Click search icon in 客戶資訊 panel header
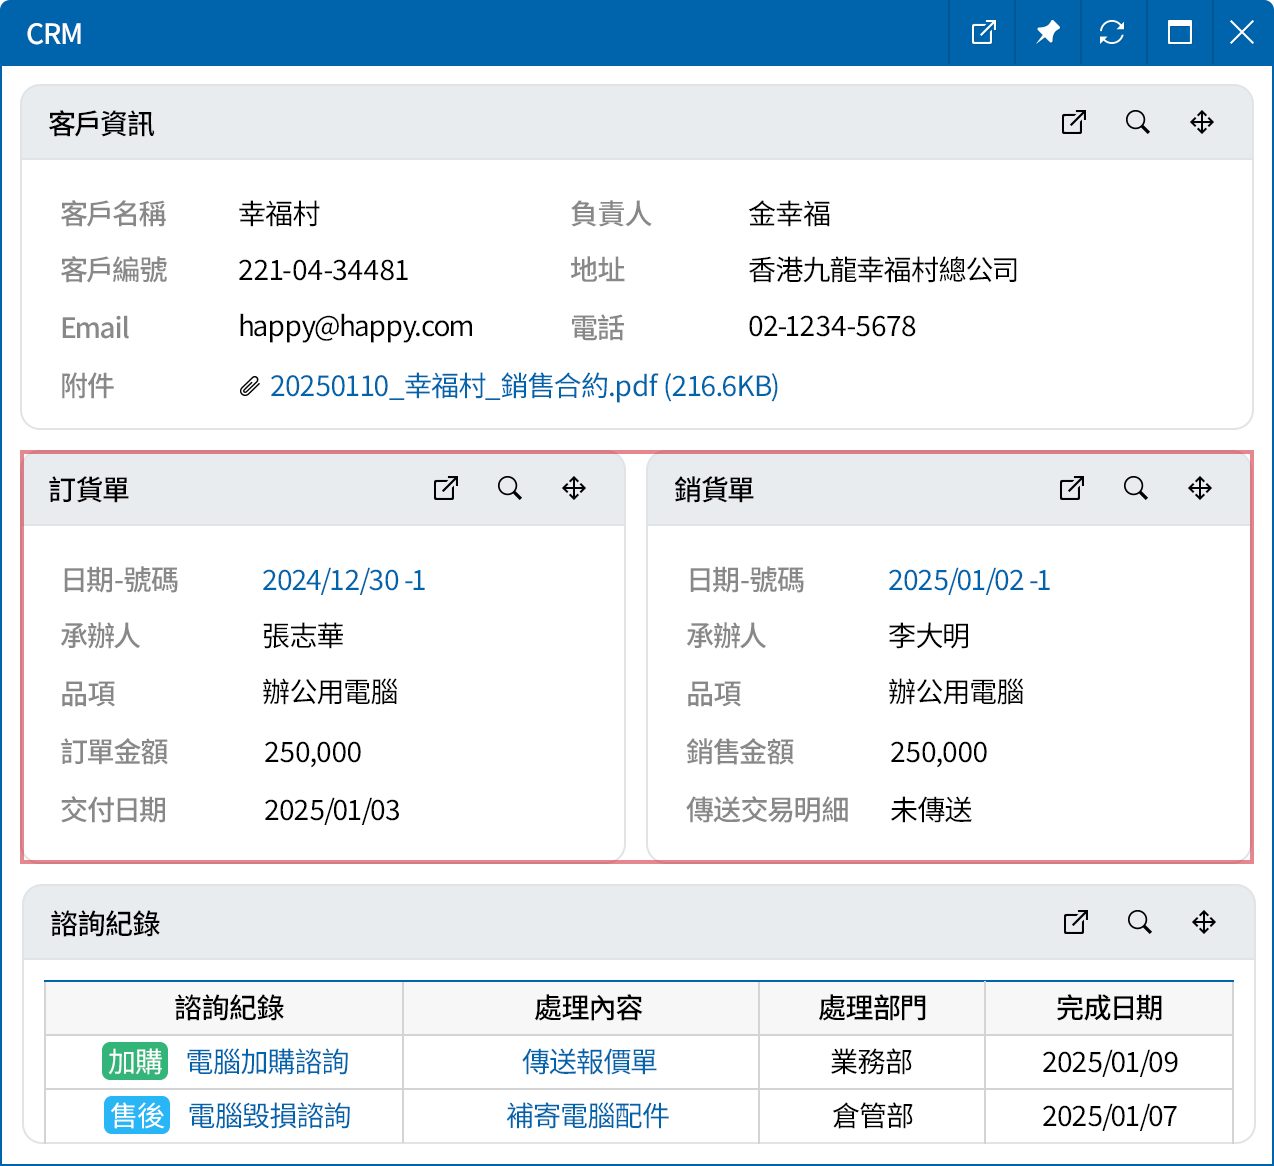Viewport: 1274px width, 1166px height. click(x=1137, y=122)
